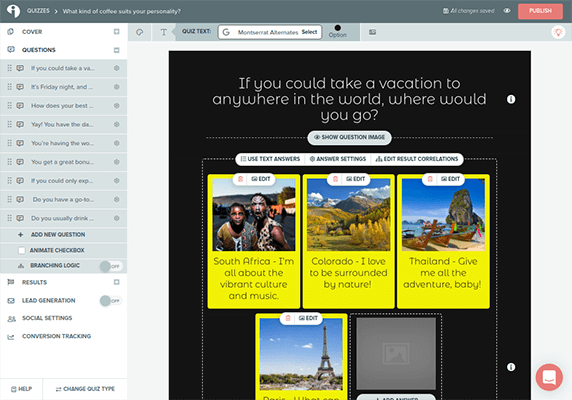Delete the Eiffel Tower answer
572x400 pixels.
pyautogui.click(x=288, y=318)
